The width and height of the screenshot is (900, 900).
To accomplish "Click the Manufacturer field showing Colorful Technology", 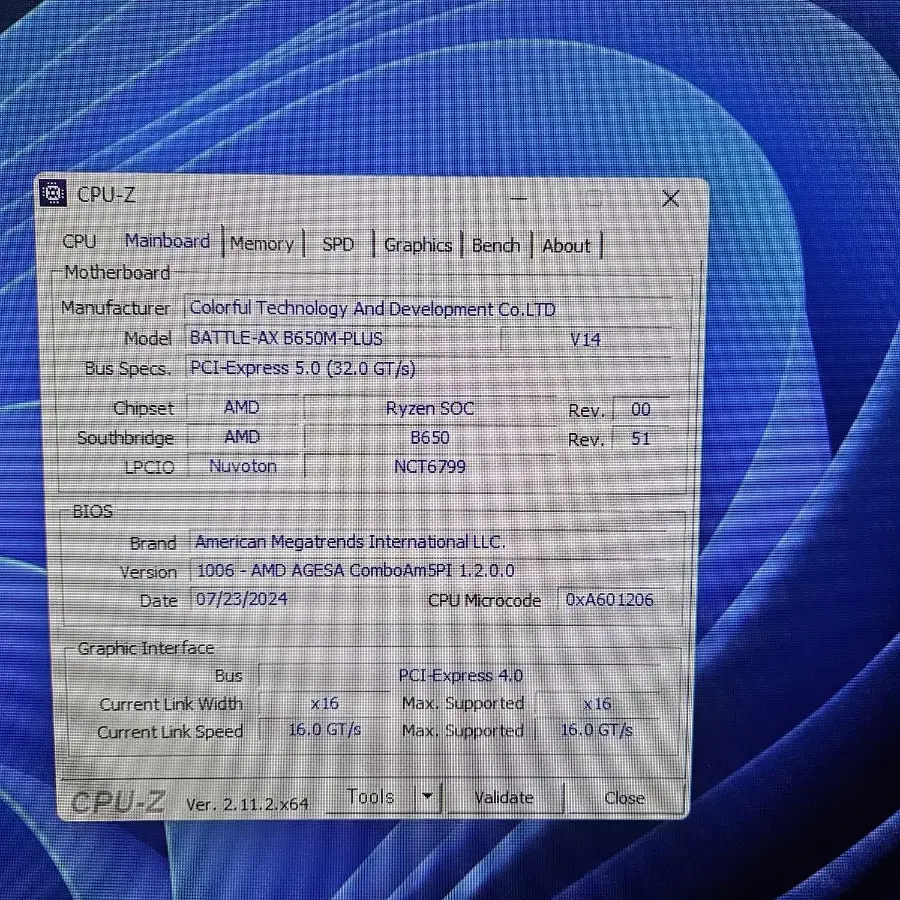I will click(428, 309).
